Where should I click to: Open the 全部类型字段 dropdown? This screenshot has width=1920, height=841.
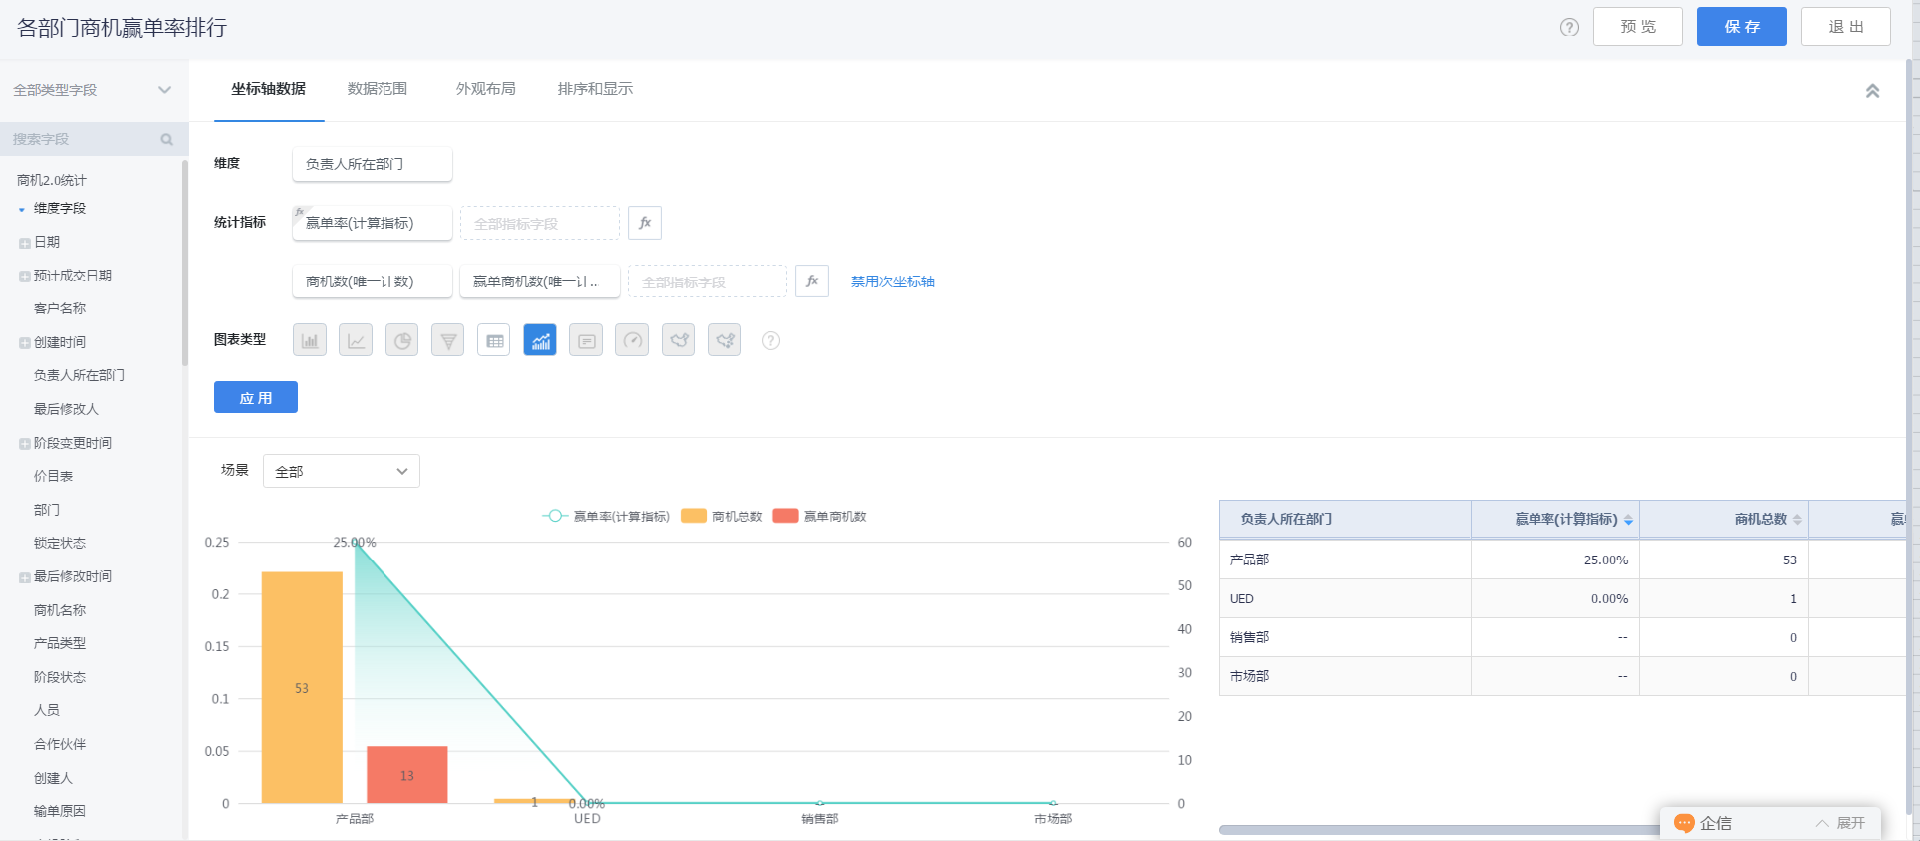[x=93, y=90]
